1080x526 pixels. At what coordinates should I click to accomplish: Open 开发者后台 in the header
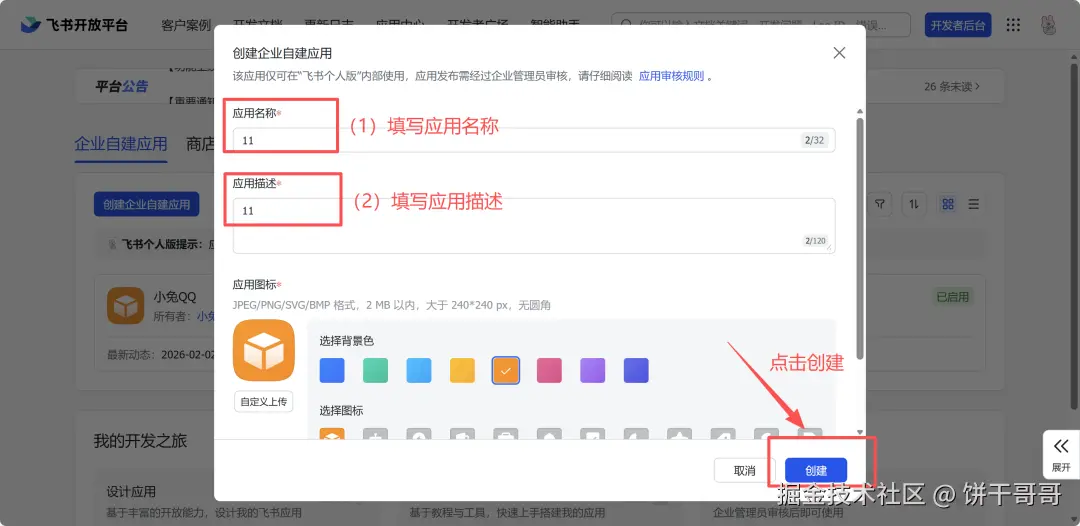click(957, 25)
